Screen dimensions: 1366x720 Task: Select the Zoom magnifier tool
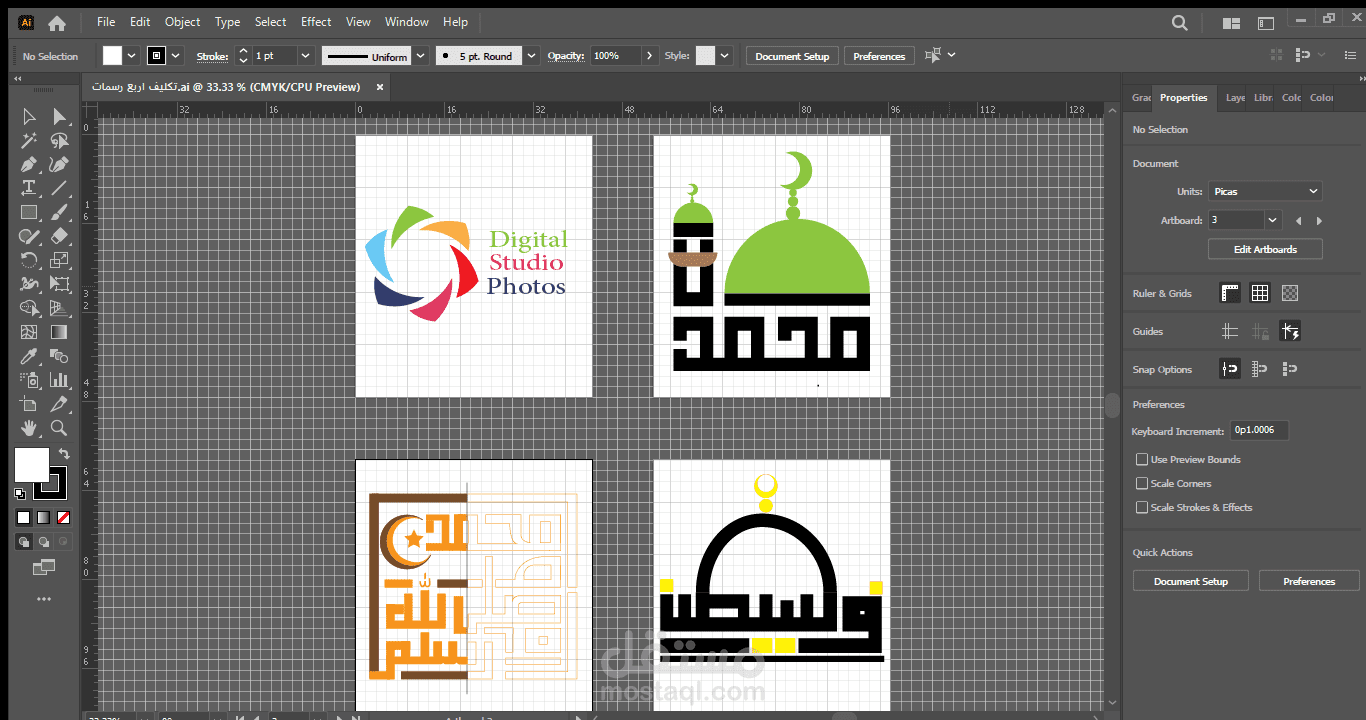(59, 428)
